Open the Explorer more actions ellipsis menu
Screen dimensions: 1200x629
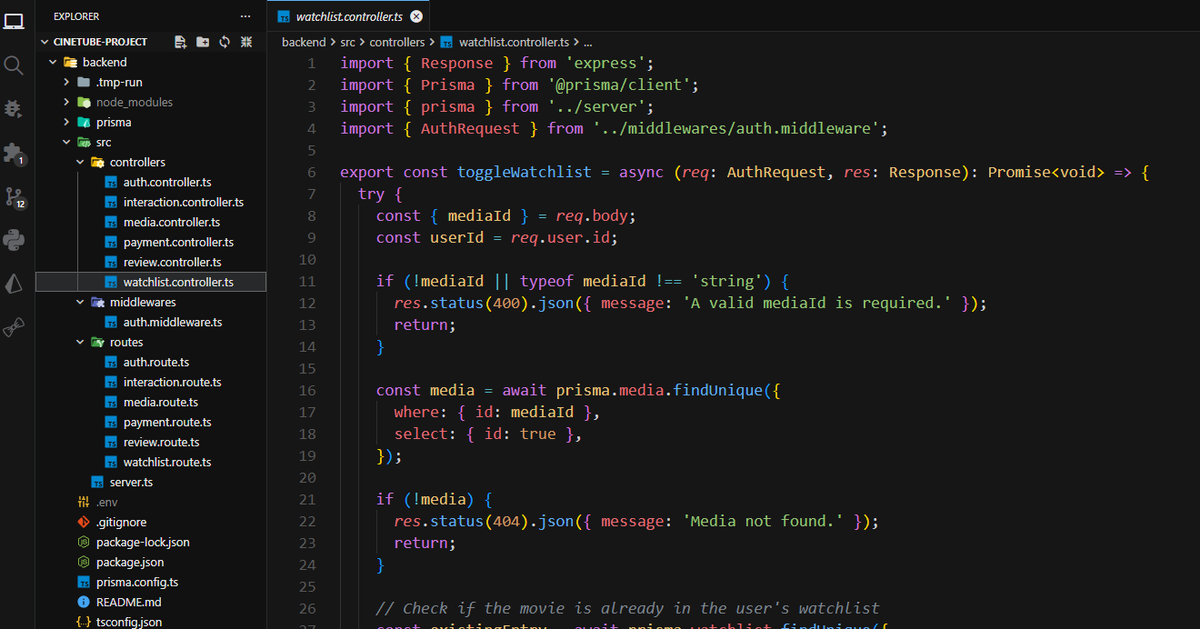[x=246, y=17]
